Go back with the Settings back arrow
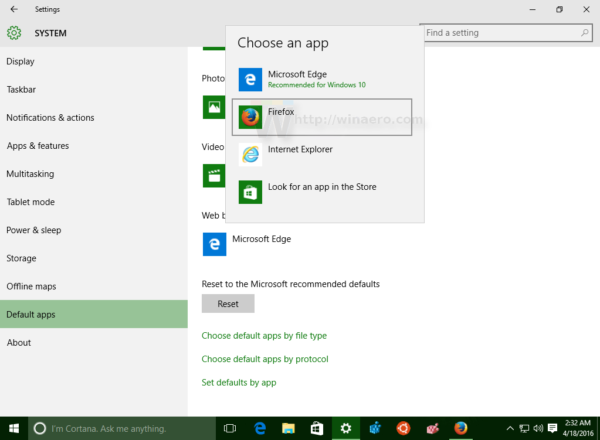Viewport: 600px width, 440px height. [x=14, y=9]
